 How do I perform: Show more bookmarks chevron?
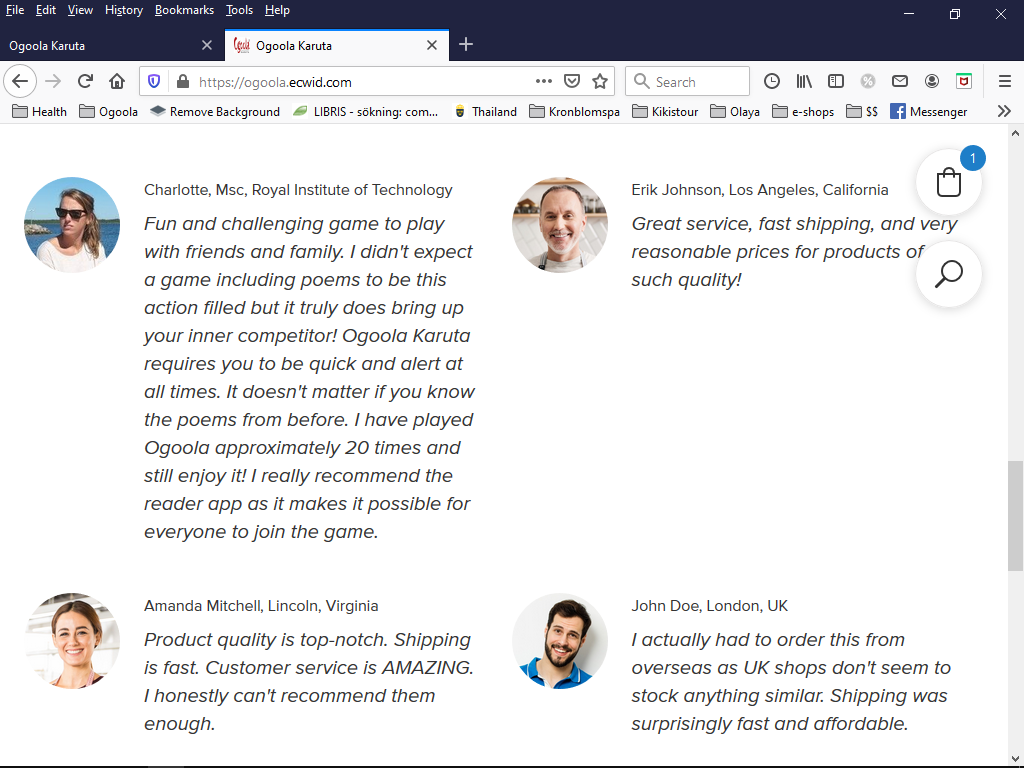[1004, 112]
